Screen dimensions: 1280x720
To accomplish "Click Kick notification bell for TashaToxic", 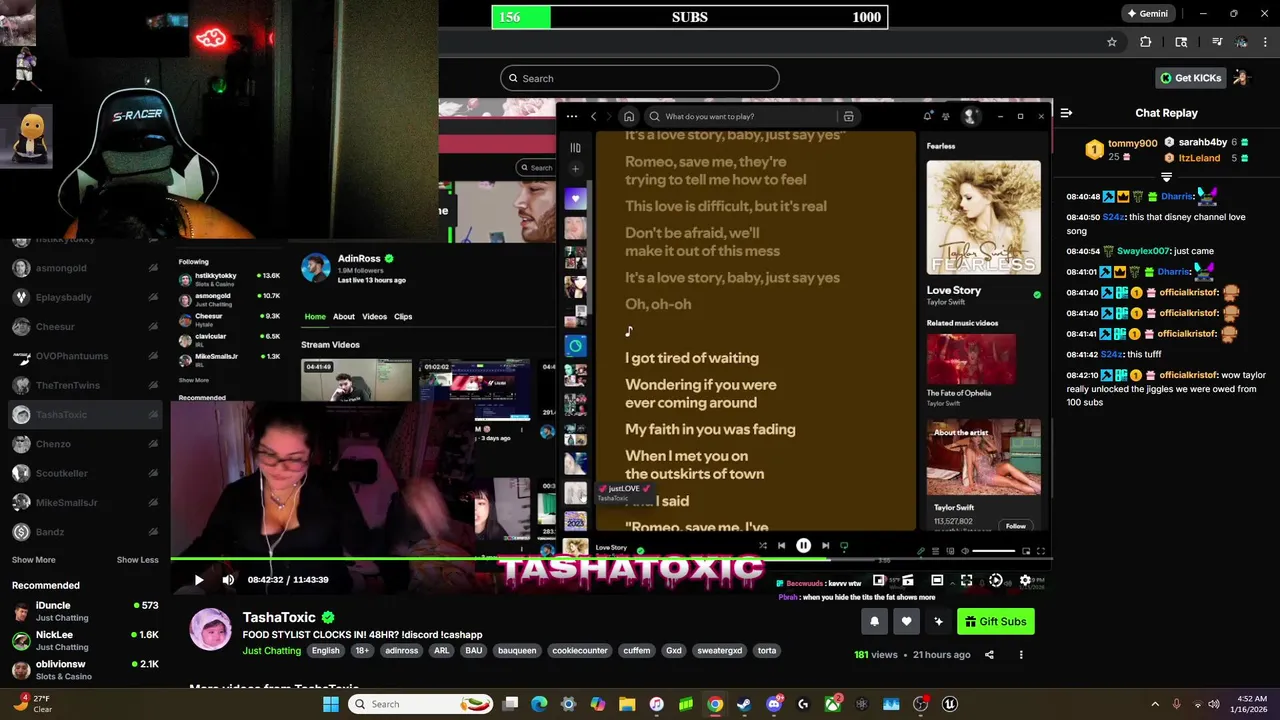I will pos(874,621).
